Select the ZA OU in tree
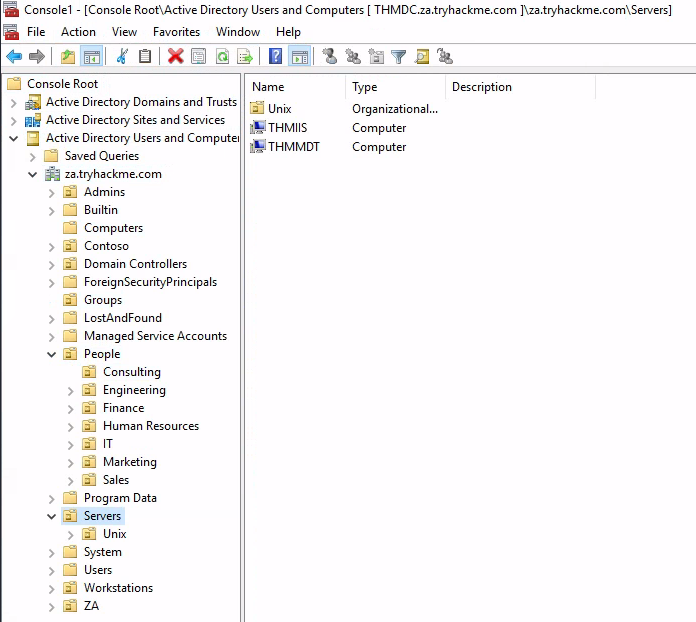 pyautogui.click(x=91, y=606)
